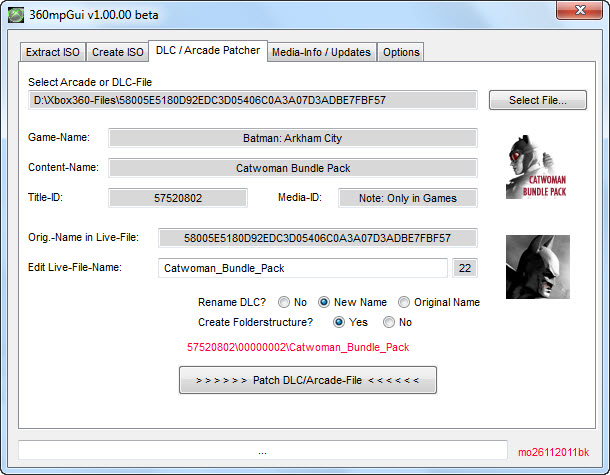610x475 pixels.
Task: Click the Title-ID field 57520802
Action: [x=177, y=198]
